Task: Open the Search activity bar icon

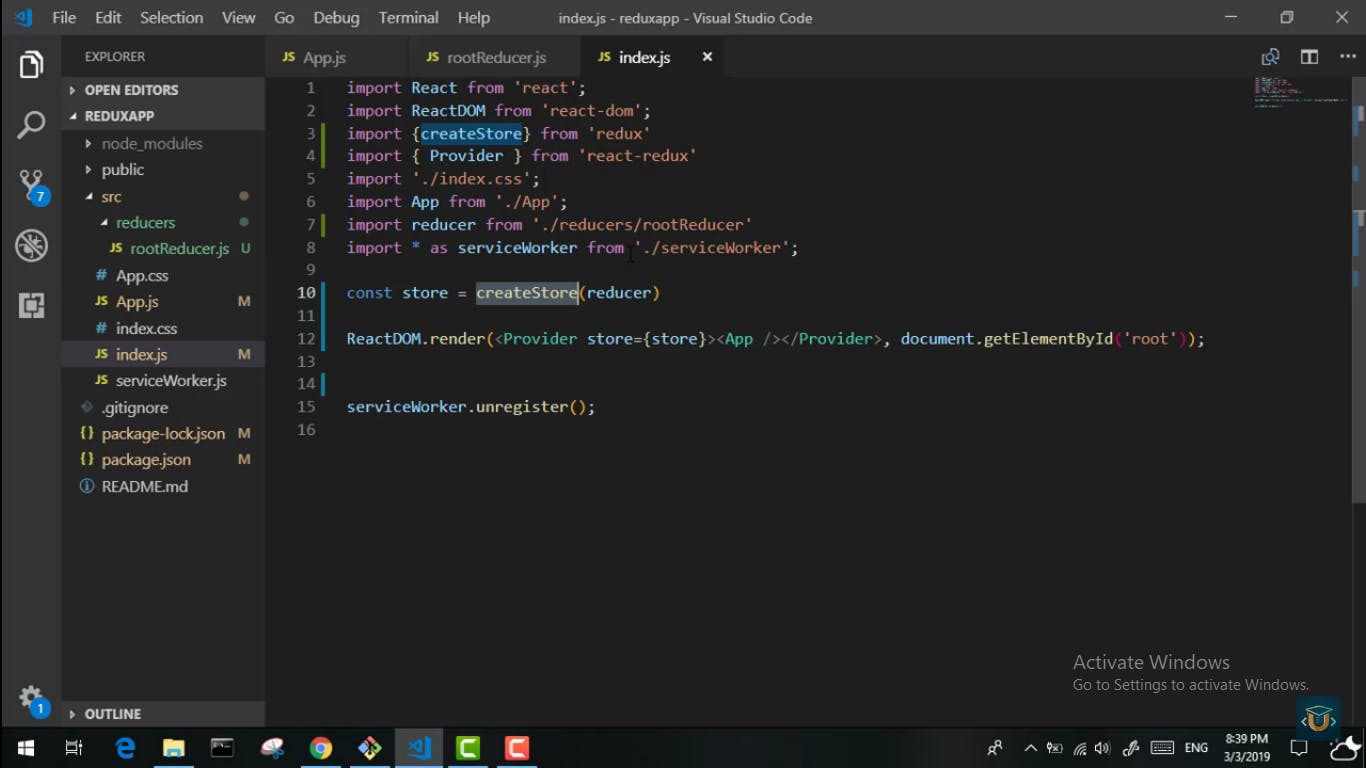Action: 31,125
